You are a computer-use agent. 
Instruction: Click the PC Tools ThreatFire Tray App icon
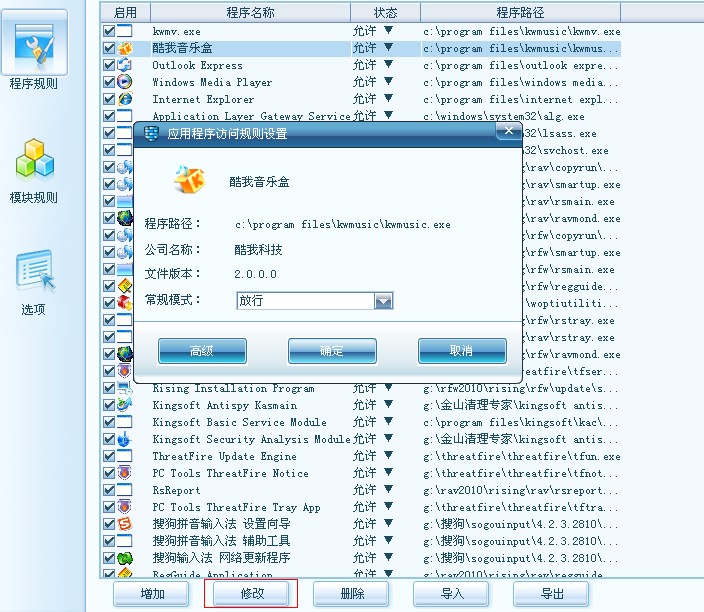pyautogui.click(x=125, y=507)
